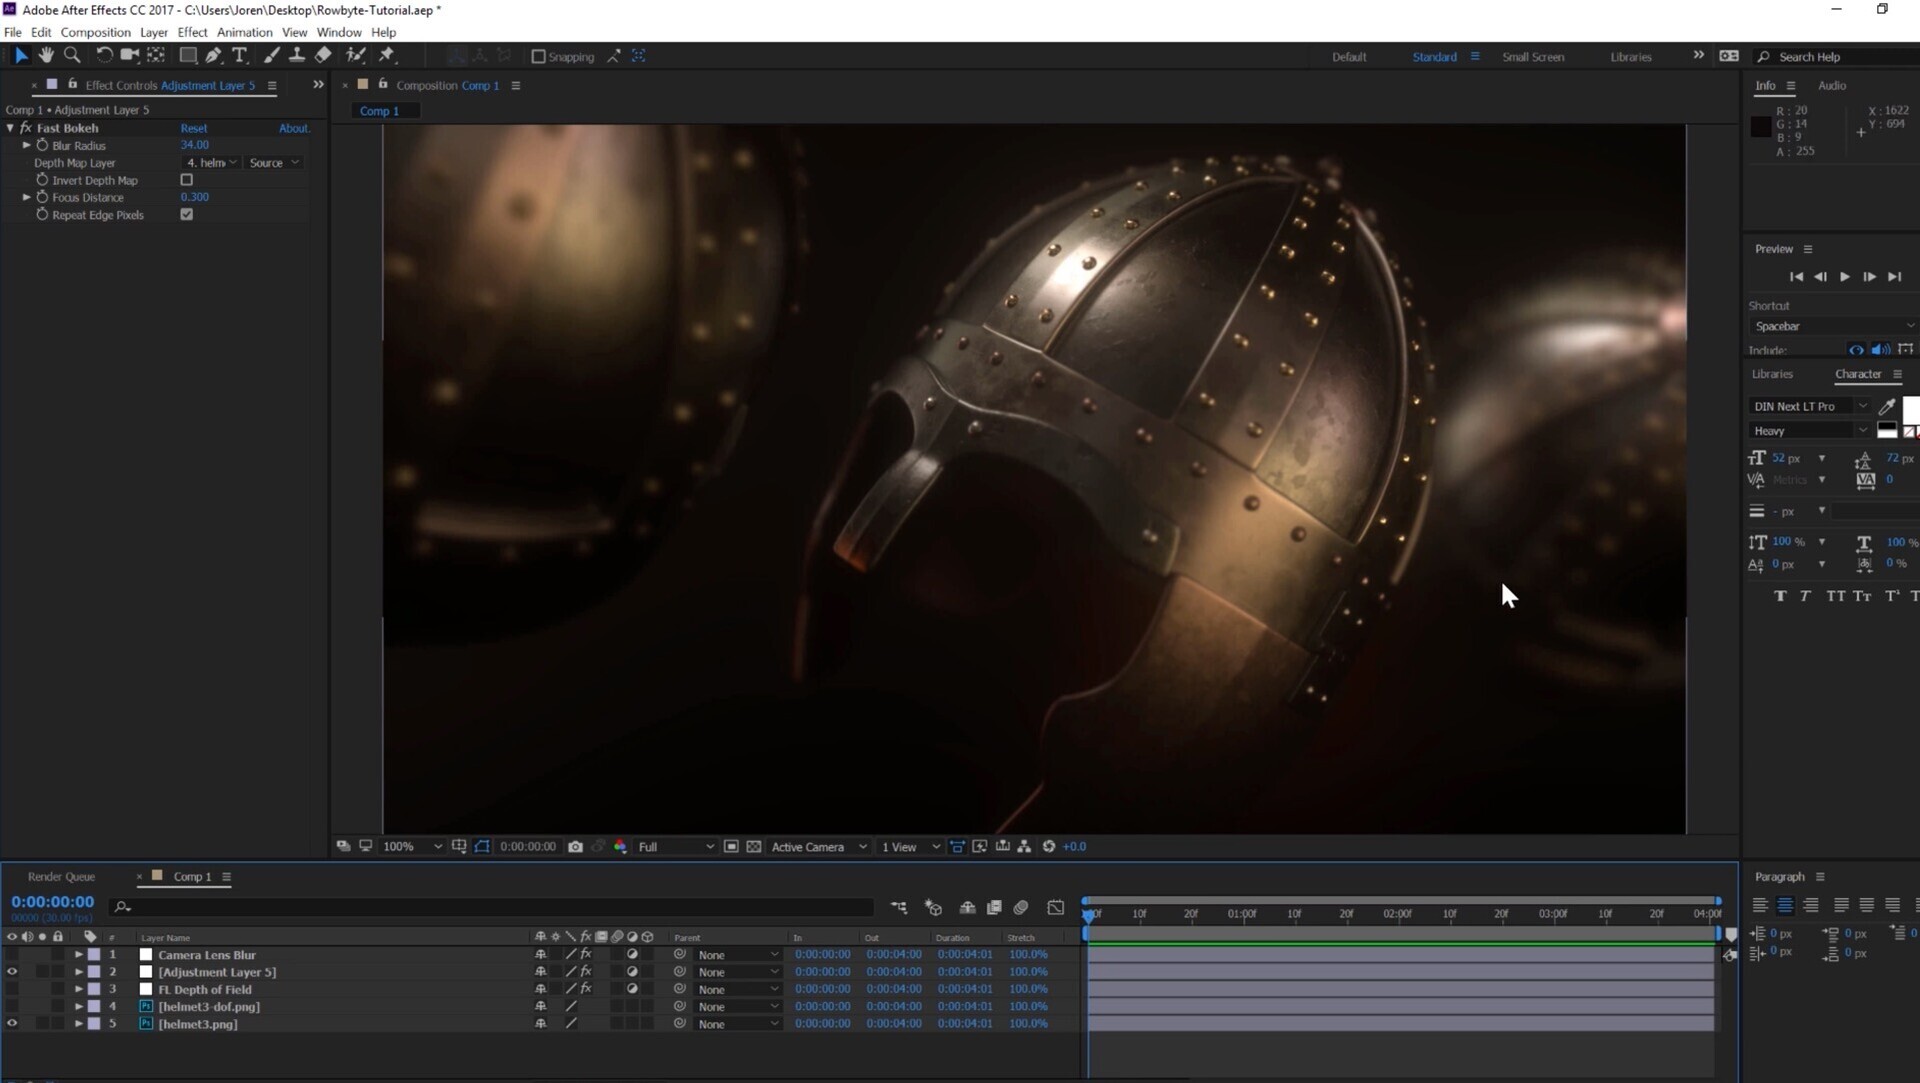
Task: Expand the Blur Radius property triangle
Action: (27, 146)
